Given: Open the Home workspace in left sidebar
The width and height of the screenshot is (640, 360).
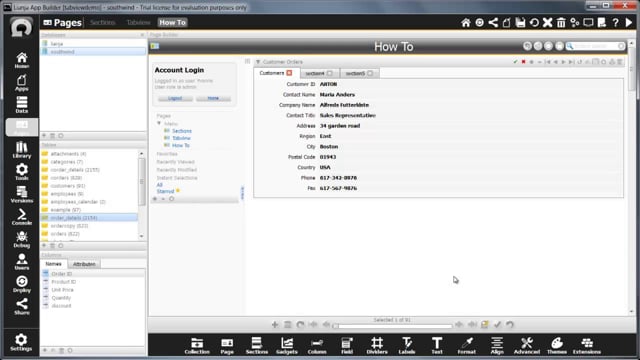Looking at the screenshot, I should [x=22, y=60].
